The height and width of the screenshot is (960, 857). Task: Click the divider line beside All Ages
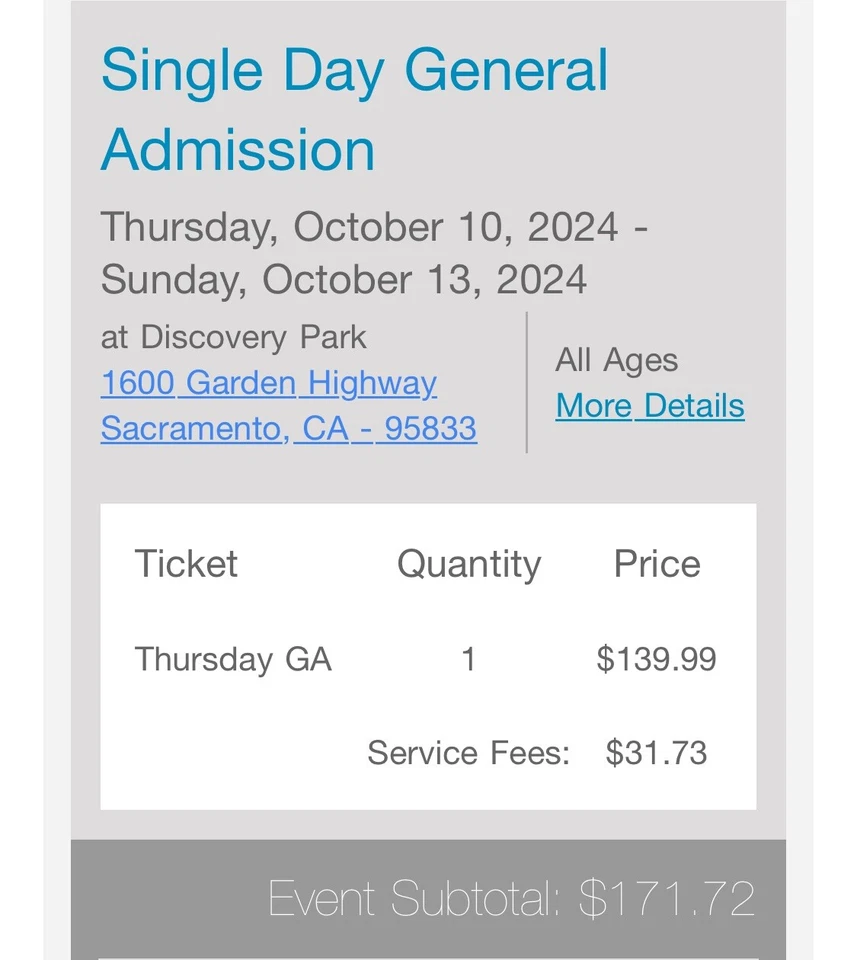coord(527,382)
